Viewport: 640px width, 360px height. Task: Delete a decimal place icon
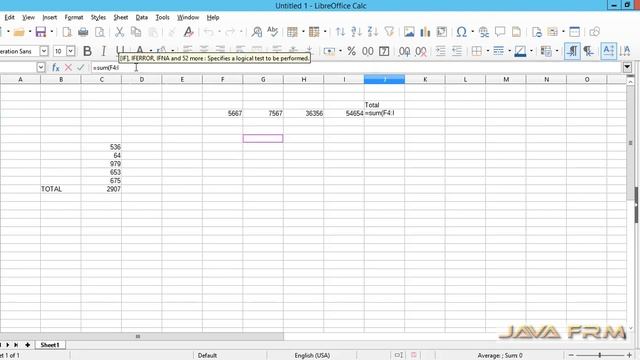point(421,51)
